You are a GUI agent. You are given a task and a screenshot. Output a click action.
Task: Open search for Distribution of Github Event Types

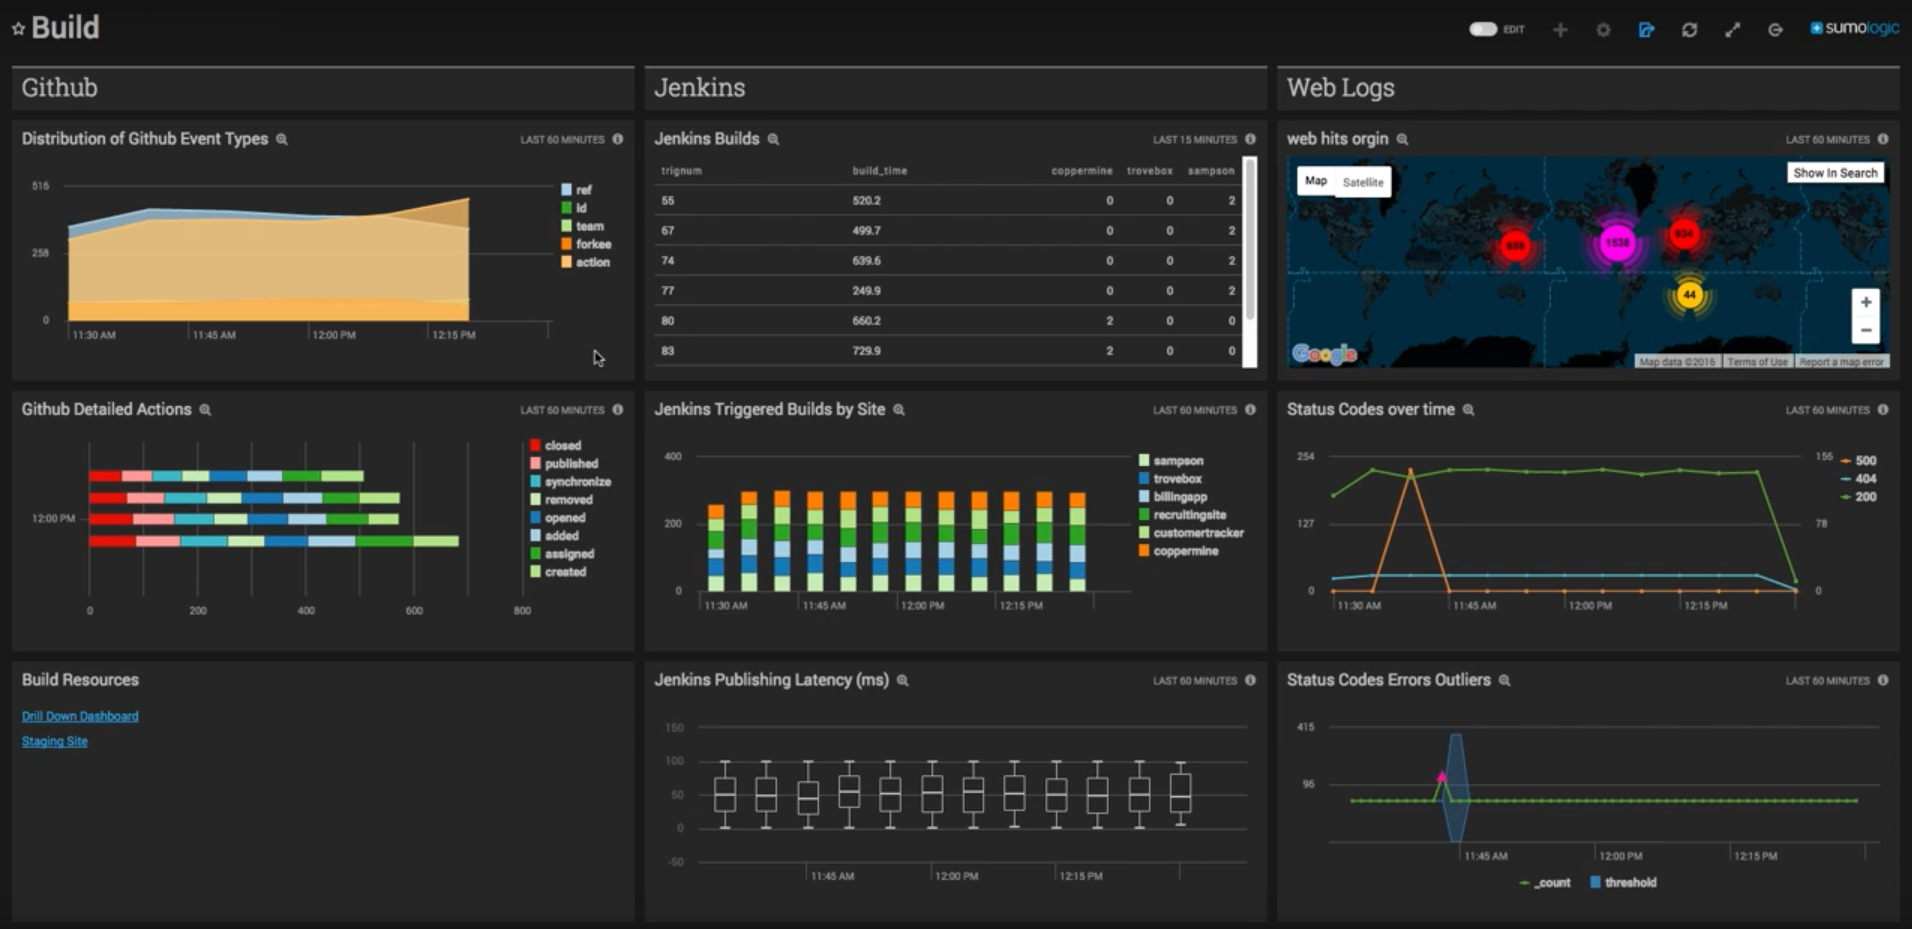click(x=282, y=139)
